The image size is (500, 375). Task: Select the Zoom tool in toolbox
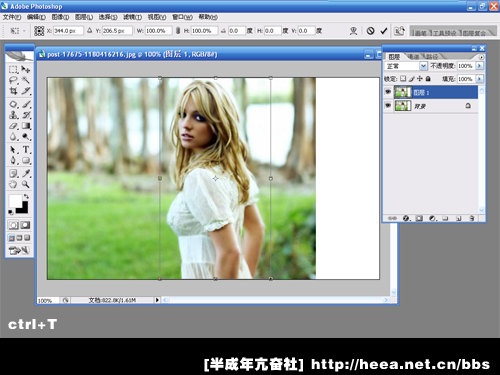[x=26, y=184]
